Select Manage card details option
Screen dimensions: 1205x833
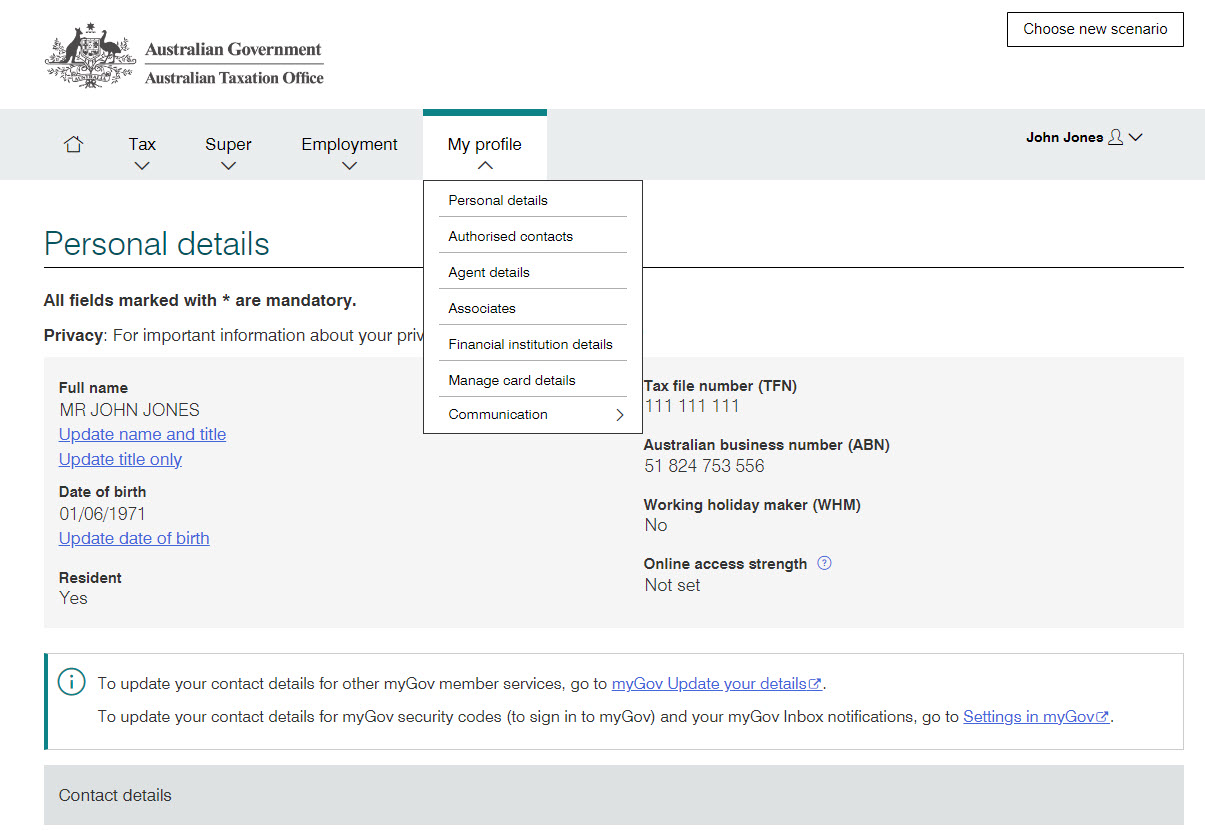point(512,380)
